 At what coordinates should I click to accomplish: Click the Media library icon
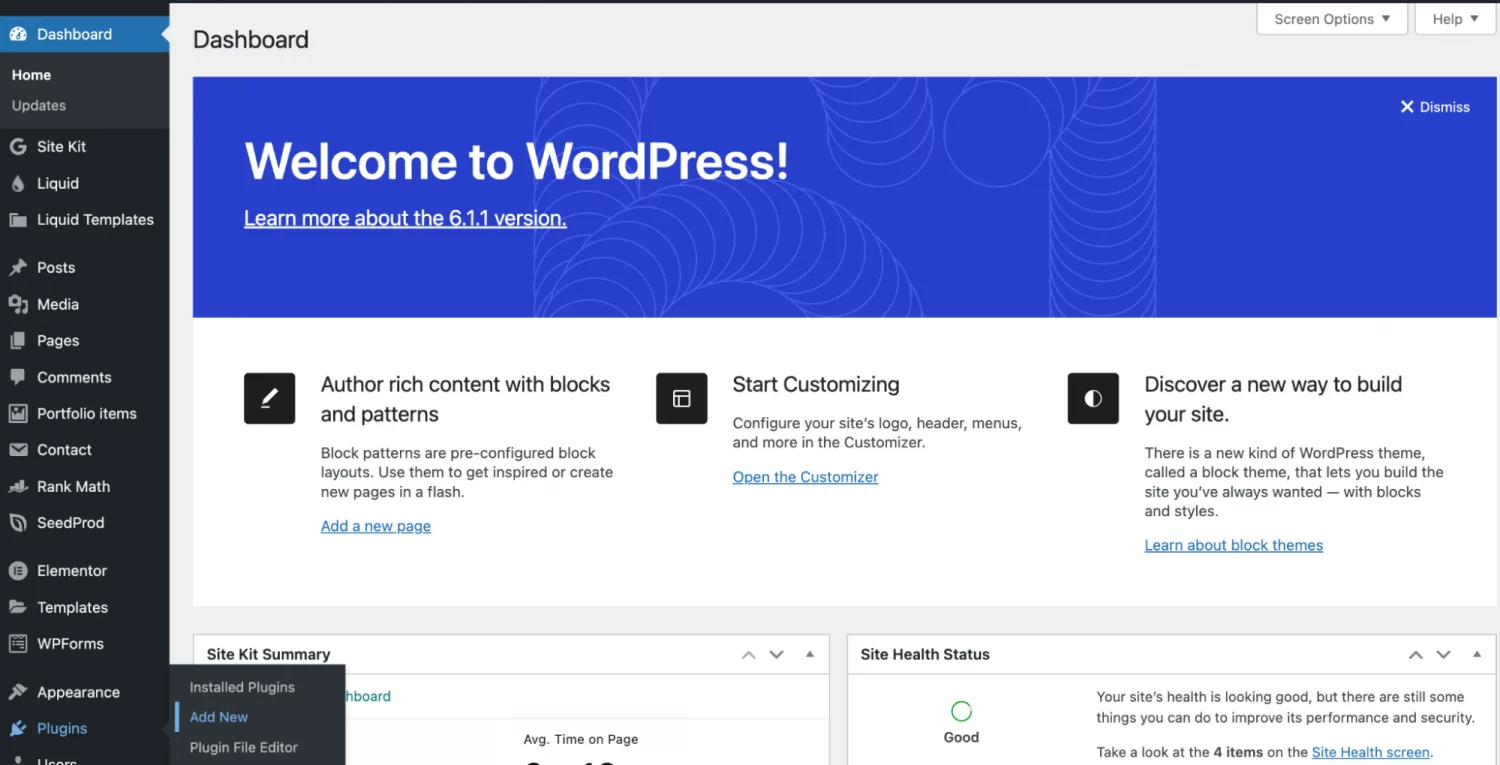17,304
